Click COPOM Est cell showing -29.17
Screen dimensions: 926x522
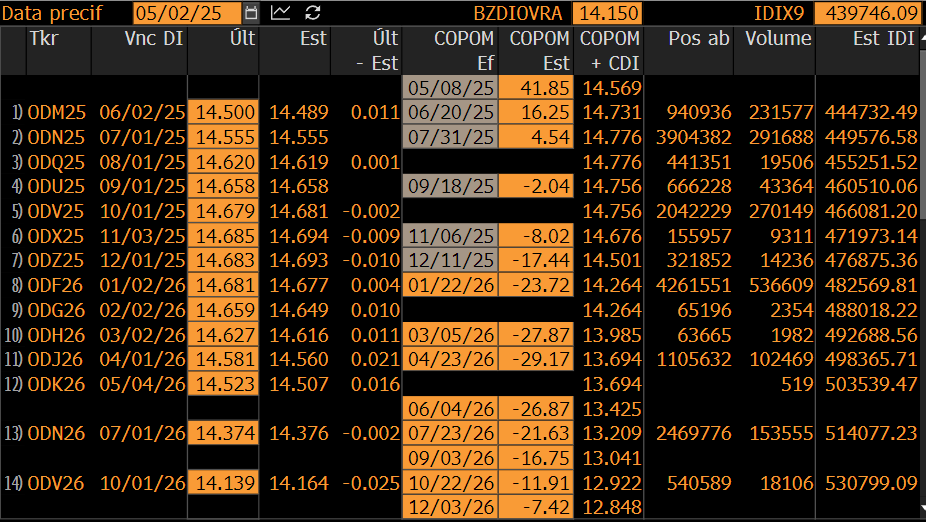(536, 359)
